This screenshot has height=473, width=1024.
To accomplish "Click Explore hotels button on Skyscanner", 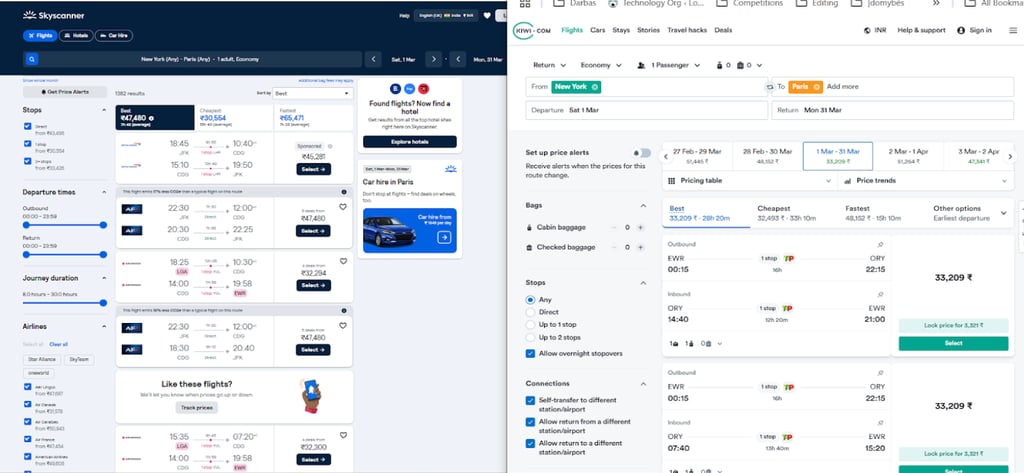I will (409, 142).
